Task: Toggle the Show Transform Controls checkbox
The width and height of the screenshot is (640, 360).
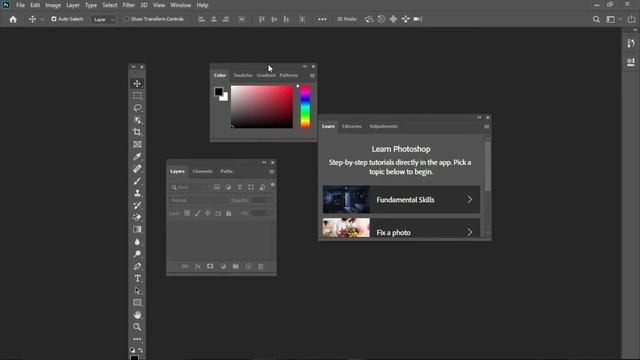Action: (x=127, y=19)
